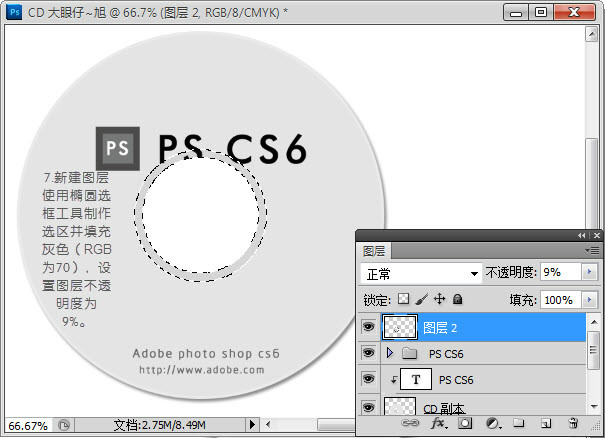Viewport: 605px width, 438px height.
Task: Open the blend mode 正常 dropdown
Action: (420, 273)
